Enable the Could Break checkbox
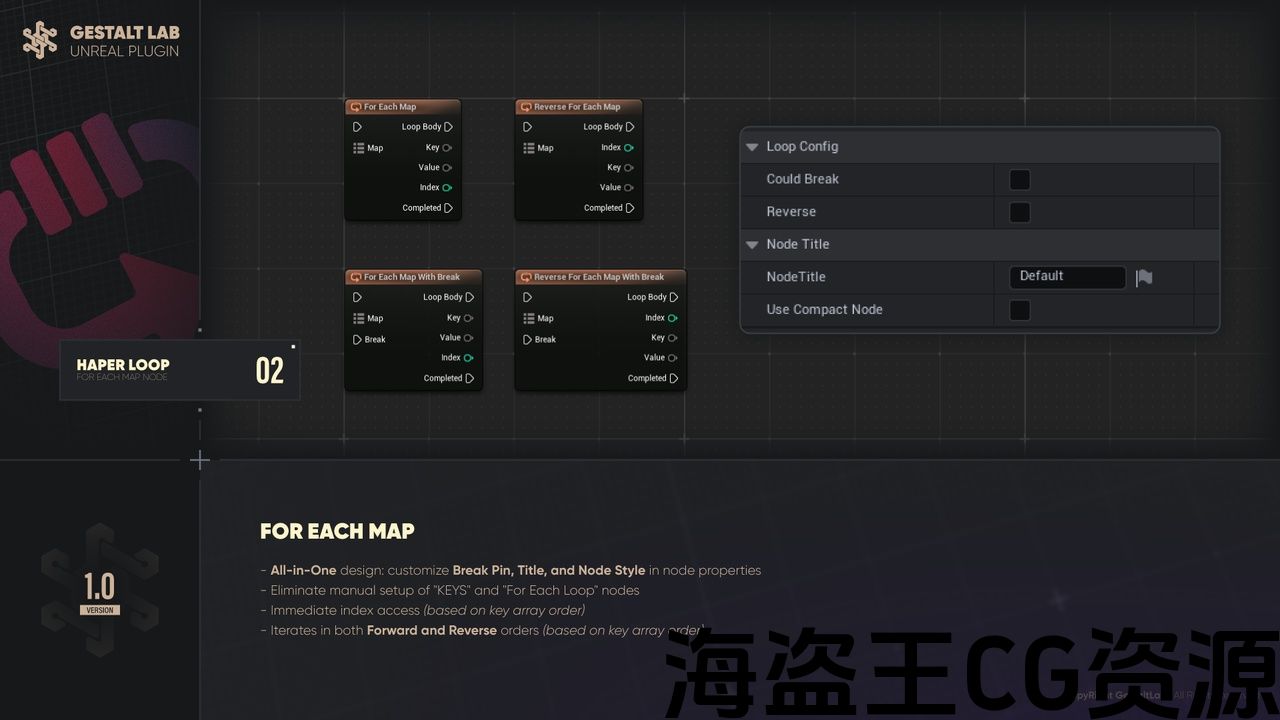This screenshot has height=720, width=1280. click(x=1019, y=180)
